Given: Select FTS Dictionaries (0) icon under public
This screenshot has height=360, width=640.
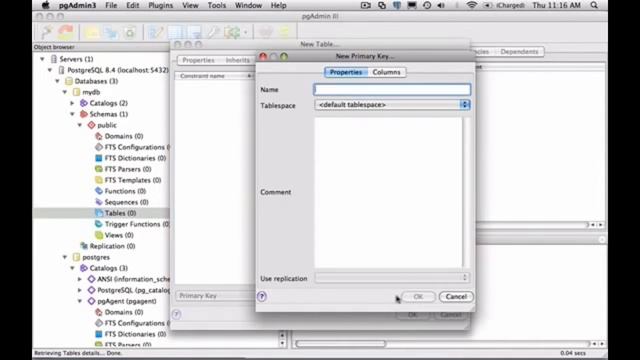Looking at the screenshot, I should tap(99, 158).
